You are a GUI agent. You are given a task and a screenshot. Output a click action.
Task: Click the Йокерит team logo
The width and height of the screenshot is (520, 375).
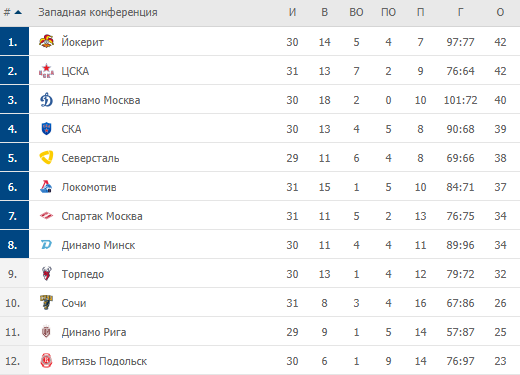point(46,42)
